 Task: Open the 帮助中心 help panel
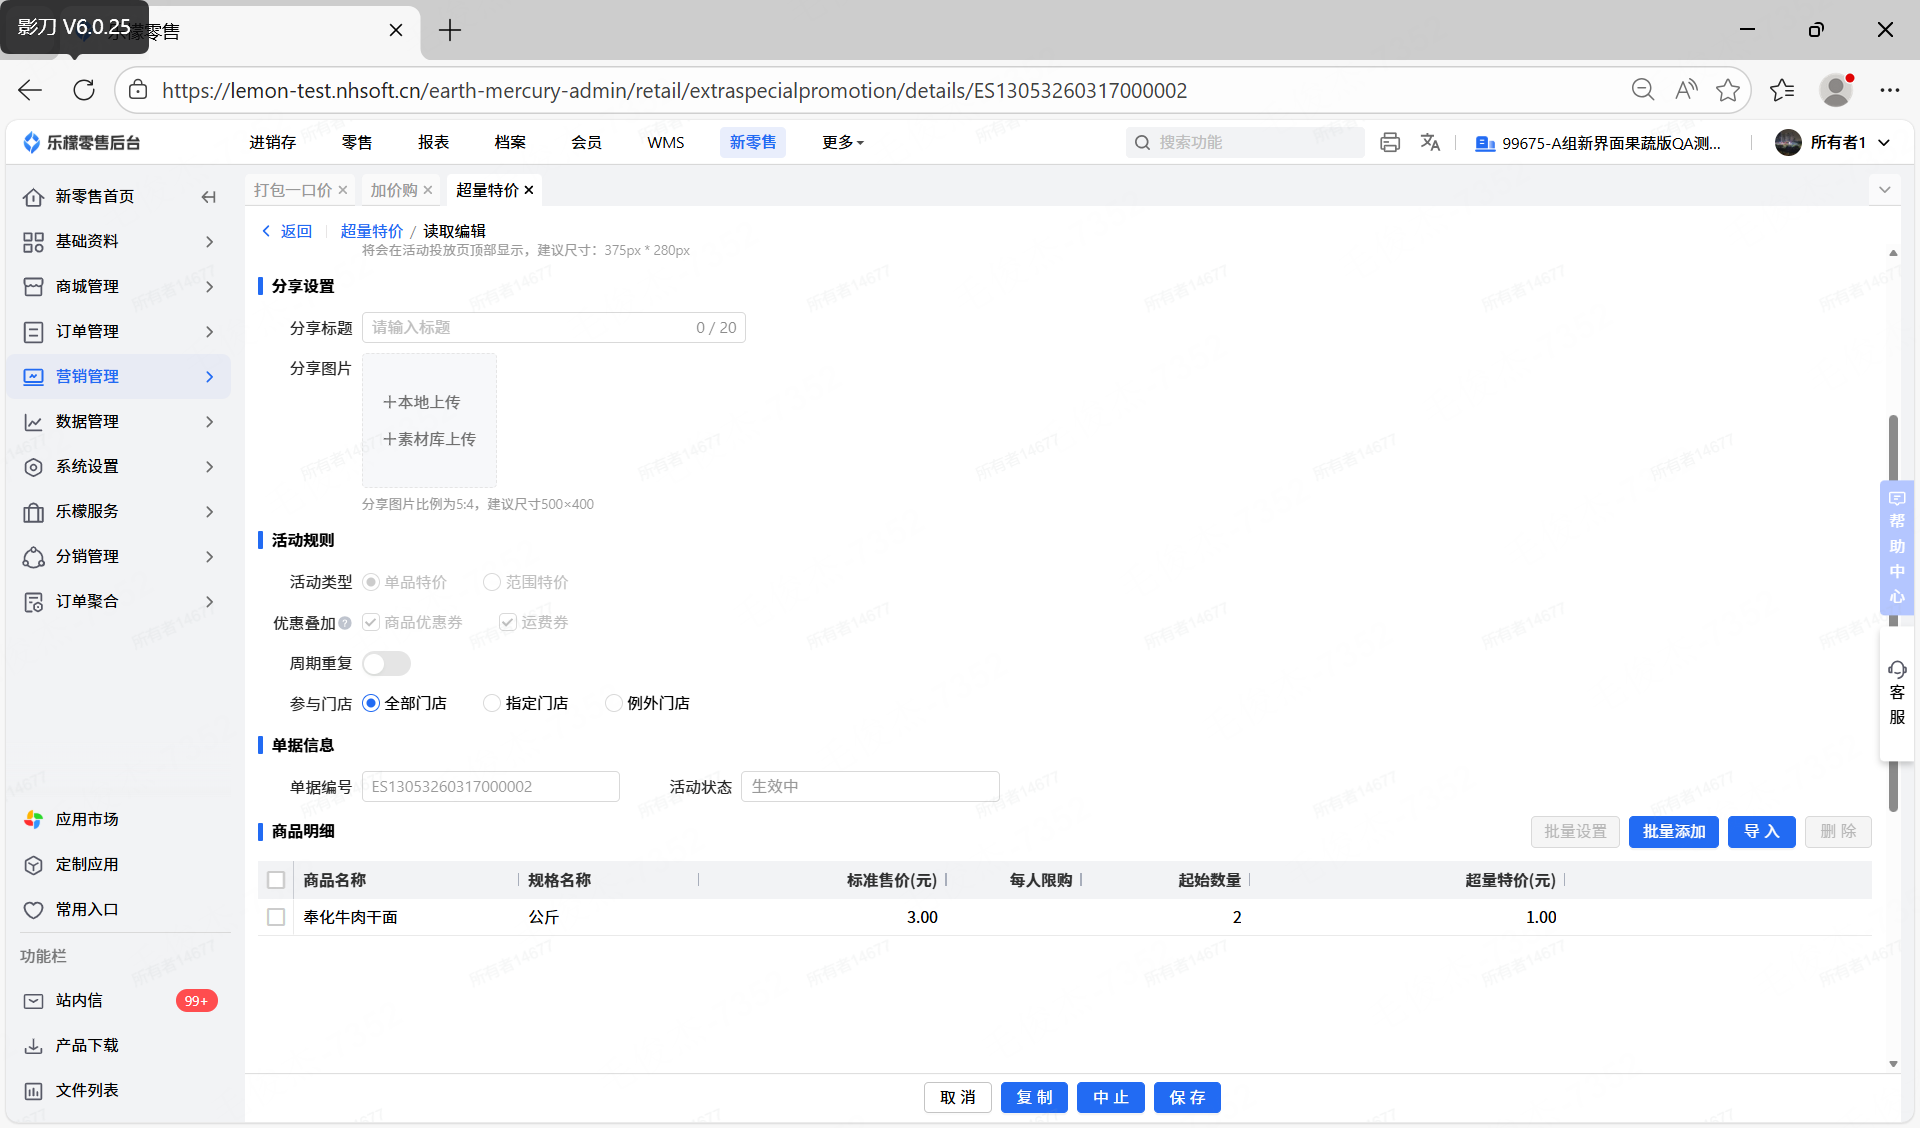pyautogui.click(x=1896, y=547)
